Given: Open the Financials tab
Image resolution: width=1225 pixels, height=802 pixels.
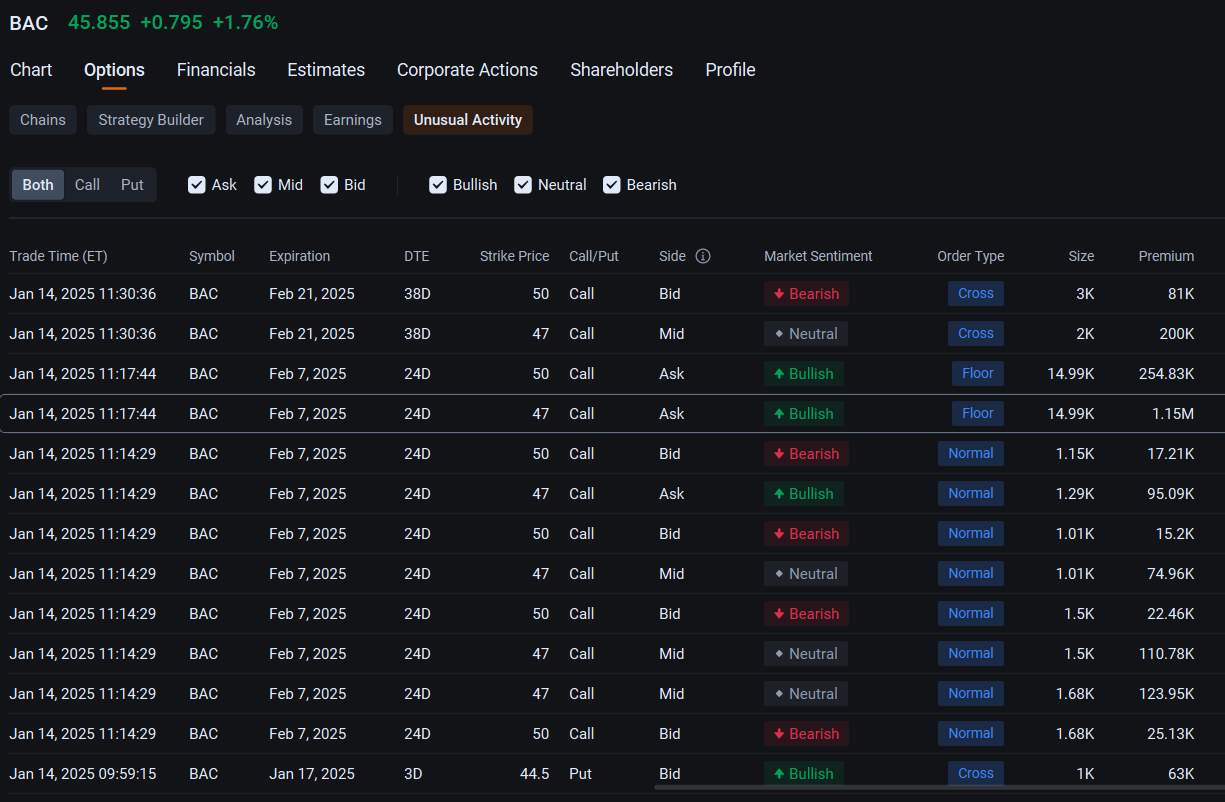Looking at the screenshot, I should point(216,70).
